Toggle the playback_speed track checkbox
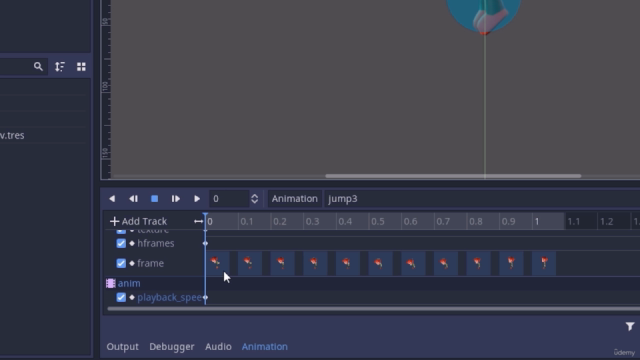This screenshot has width=640, height=360. (121, 298)
